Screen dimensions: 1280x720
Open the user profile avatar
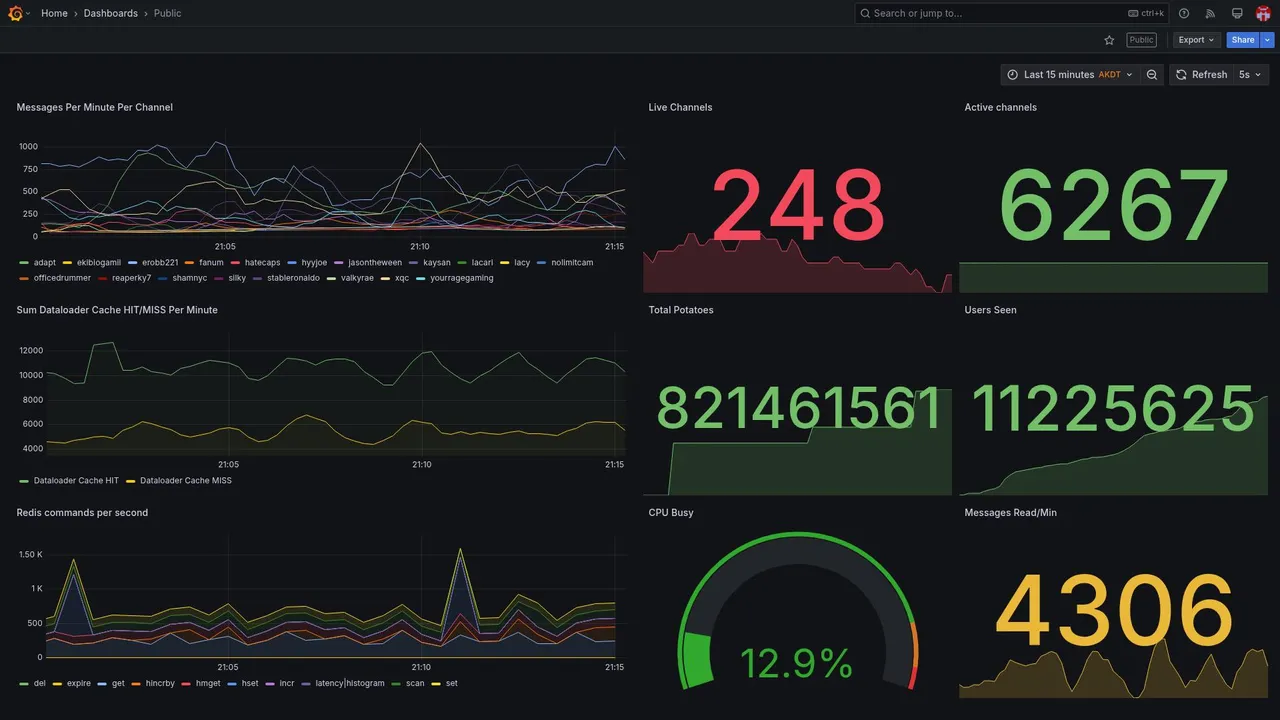(x=1263, y=13)
